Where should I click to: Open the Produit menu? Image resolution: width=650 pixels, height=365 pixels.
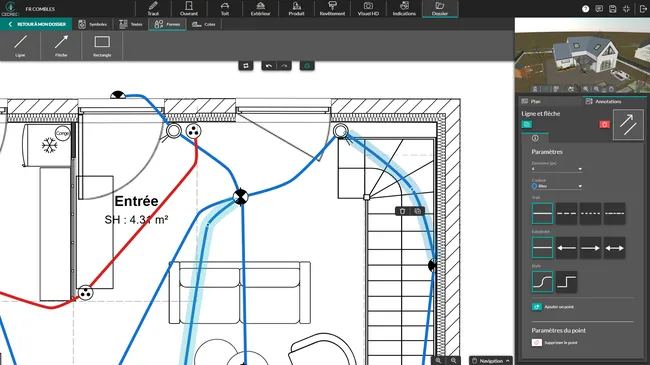(x=296, y=9)
